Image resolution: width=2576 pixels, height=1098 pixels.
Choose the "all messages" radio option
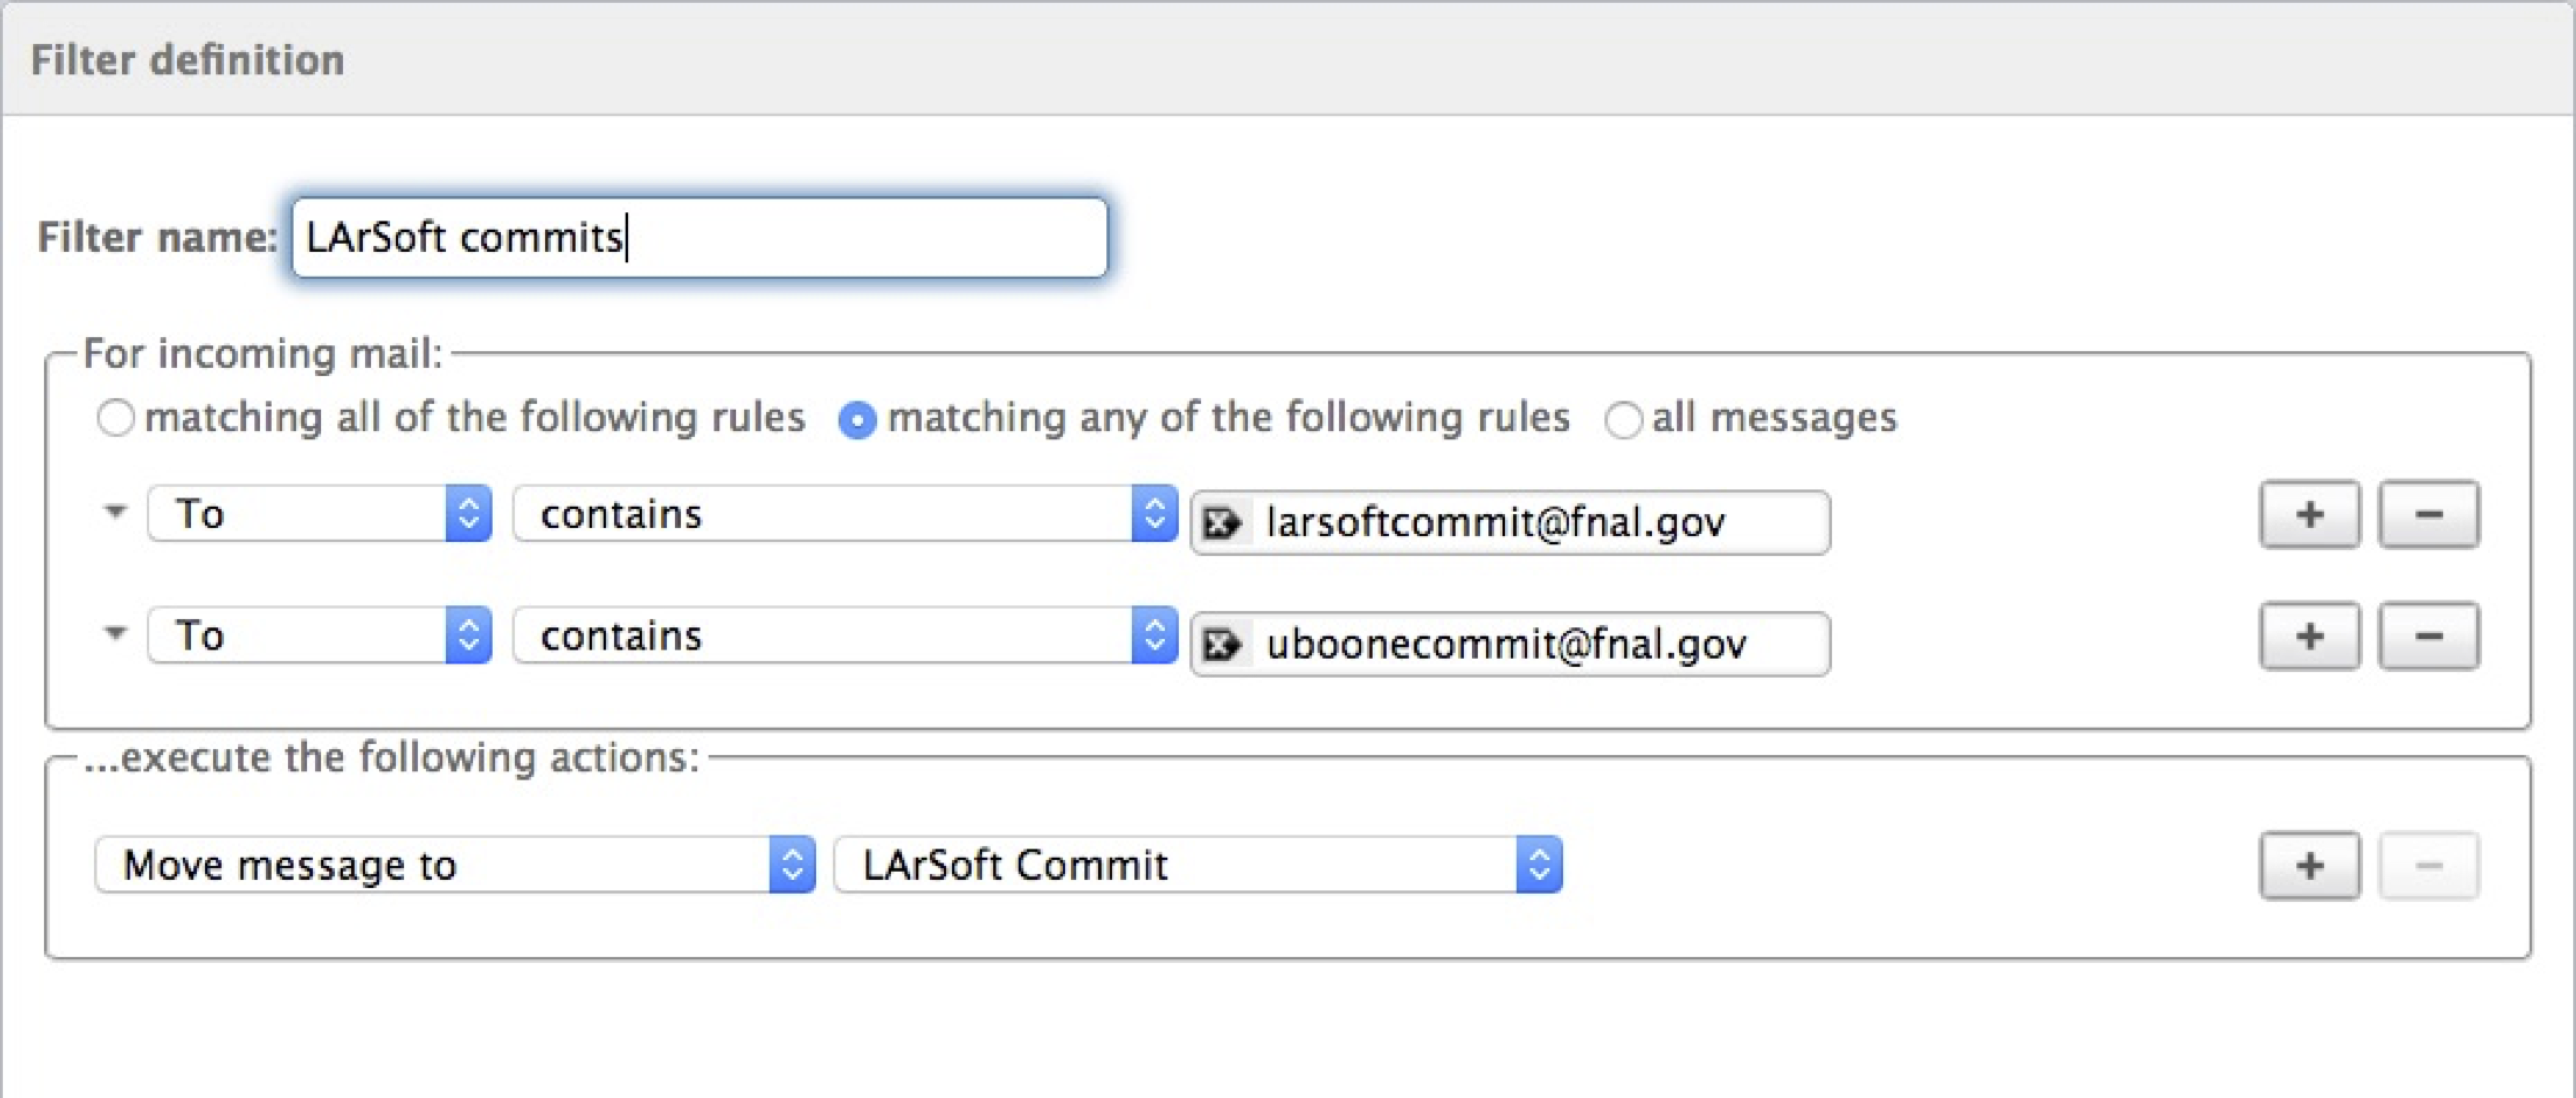pyautogui.click(x=1623, y=419)
